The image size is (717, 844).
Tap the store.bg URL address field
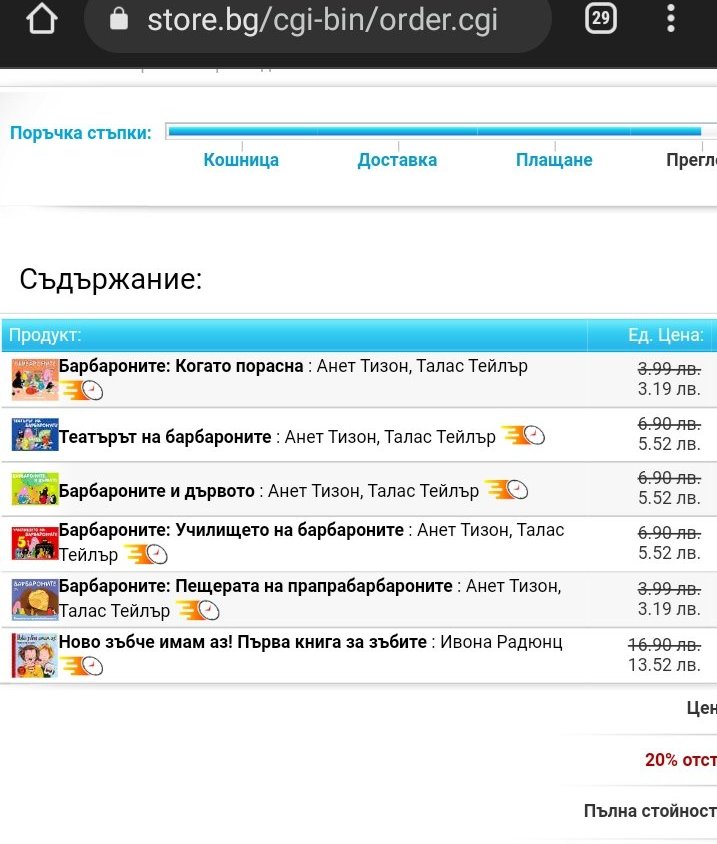coord(322,20)
